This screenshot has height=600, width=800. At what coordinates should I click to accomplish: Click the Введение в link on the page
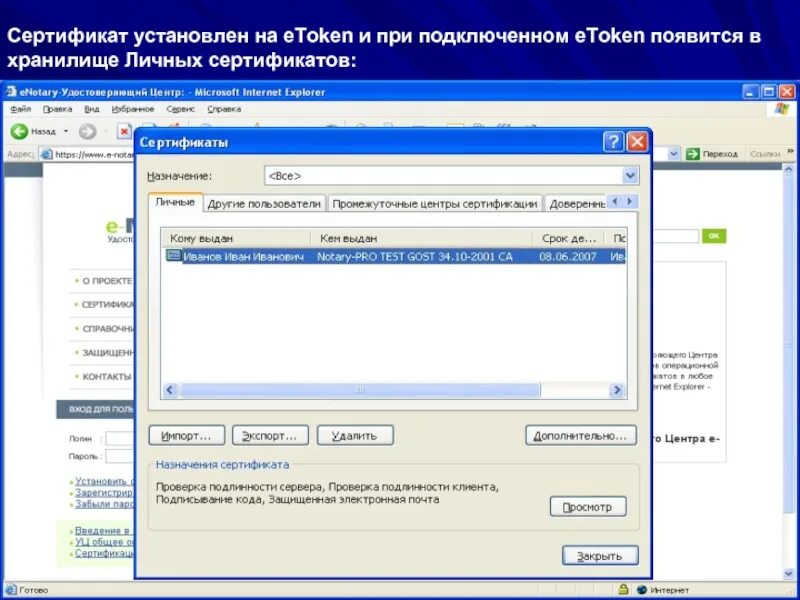(x=102, y=530)
